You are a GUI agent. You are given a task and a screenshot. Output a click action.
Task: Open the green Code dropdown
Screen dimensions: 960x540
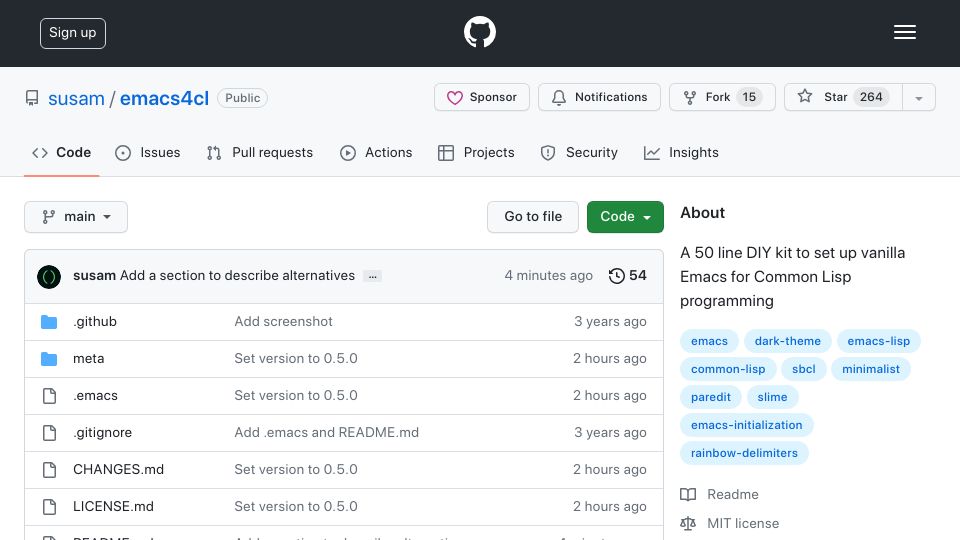[625, 217]
